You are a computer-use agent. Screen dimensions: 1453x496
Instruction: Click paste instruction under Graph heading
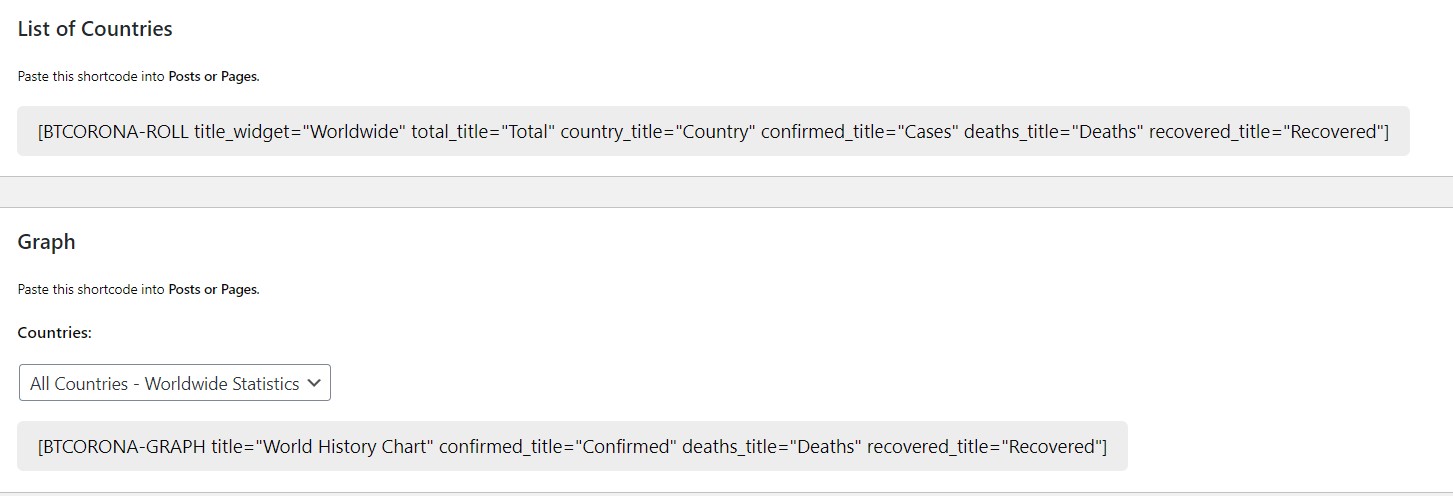coord(138,289)
